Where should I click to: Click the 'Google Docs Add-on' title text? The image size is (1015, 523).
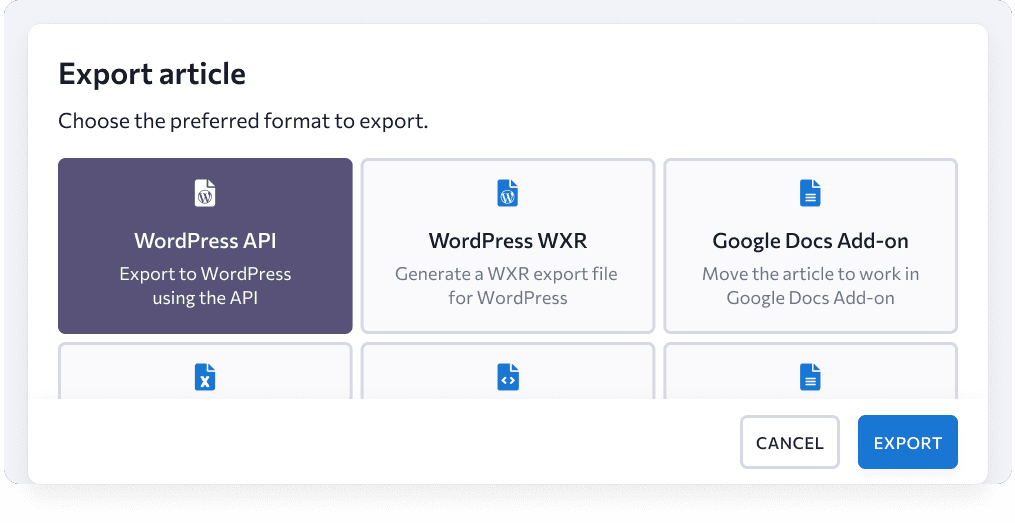click(810, 241)
